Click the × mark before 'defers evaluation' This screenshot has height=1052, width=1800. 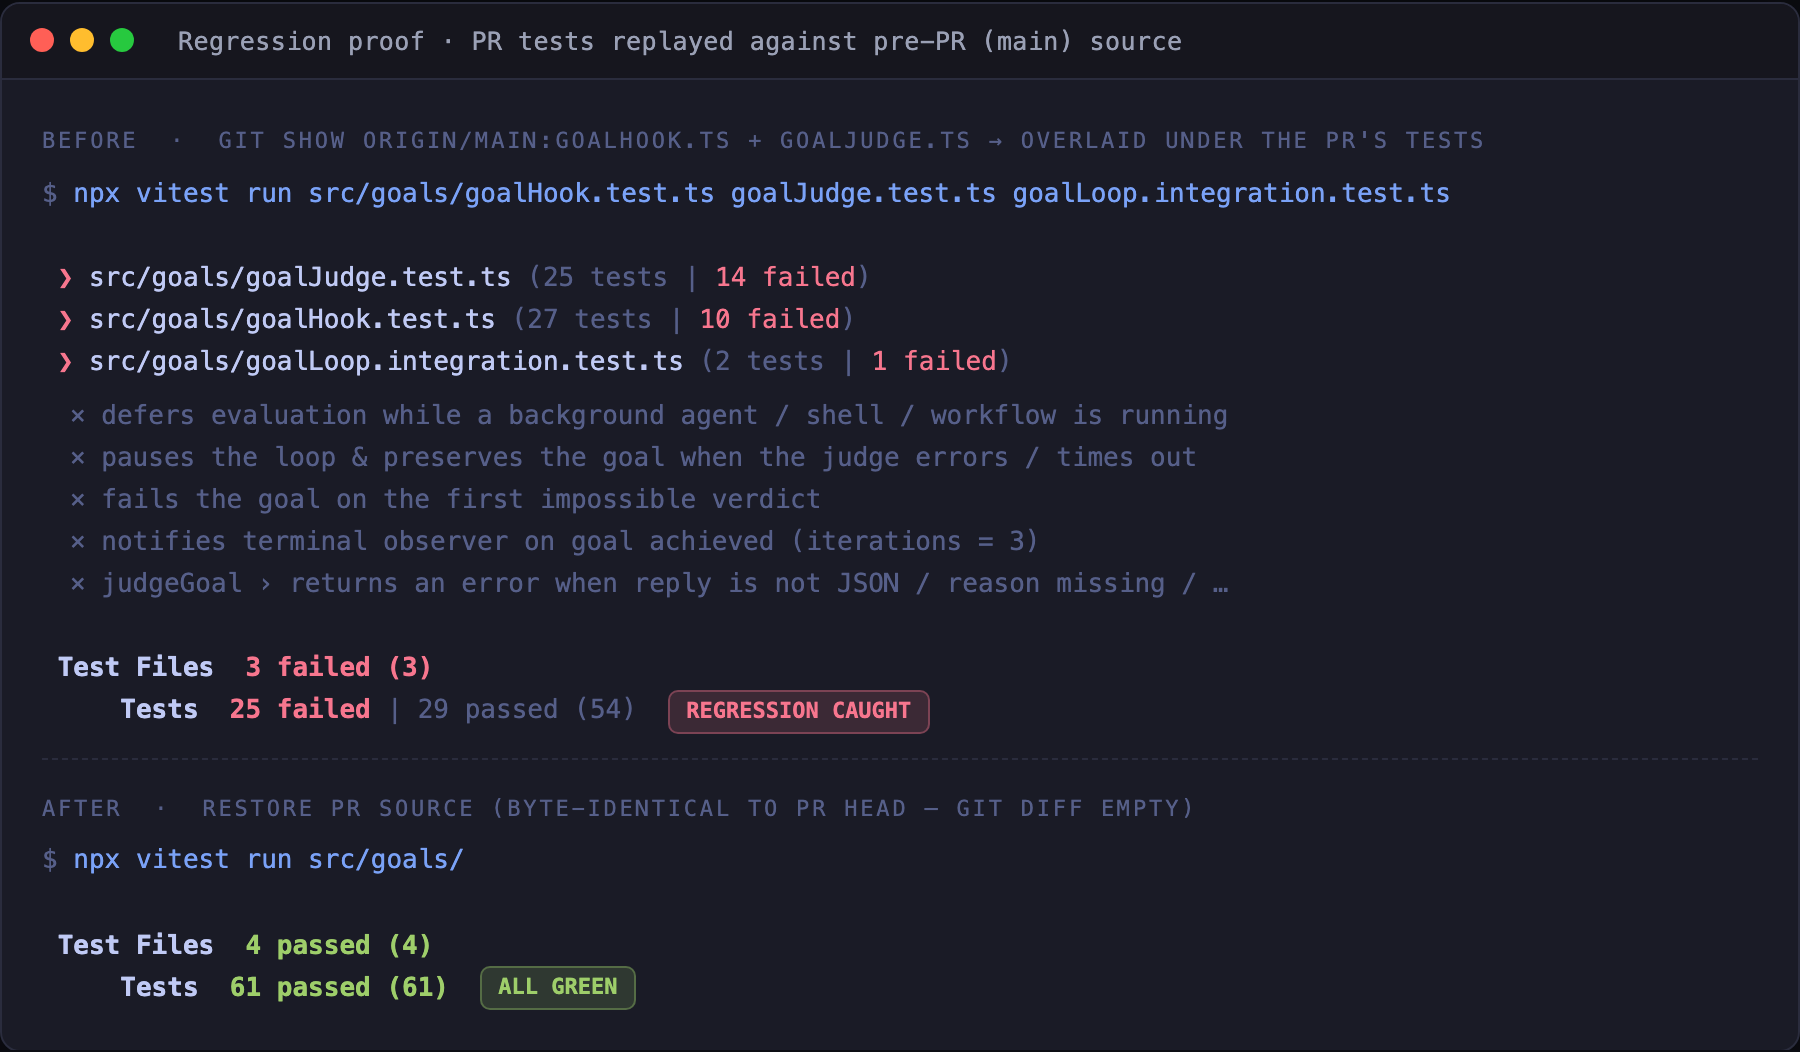click(78, 416)
